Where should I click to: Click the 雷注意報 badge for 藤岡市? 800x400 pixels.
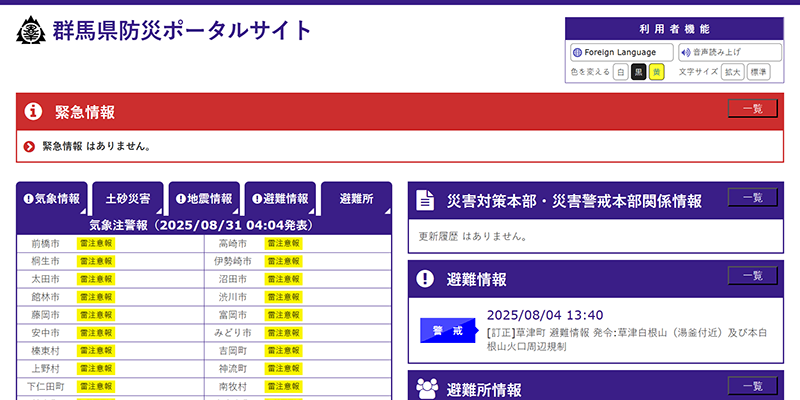96,315
